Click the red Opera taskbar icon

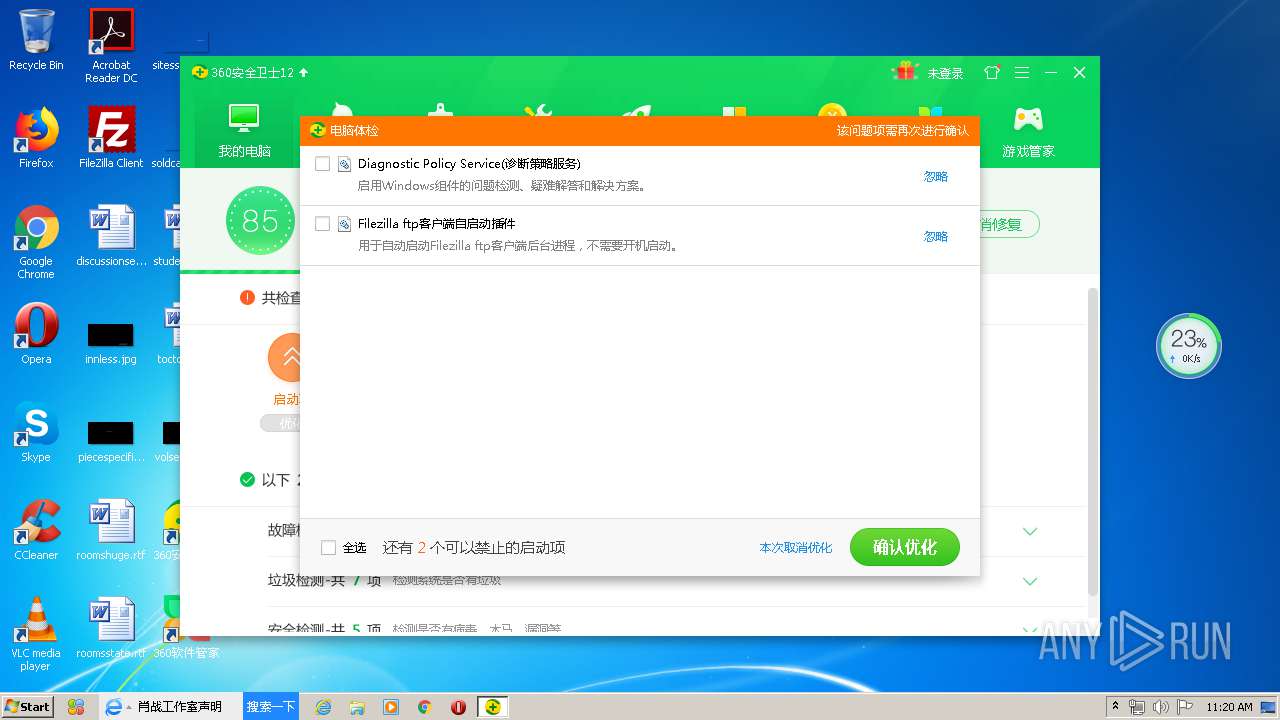(458, 707)
